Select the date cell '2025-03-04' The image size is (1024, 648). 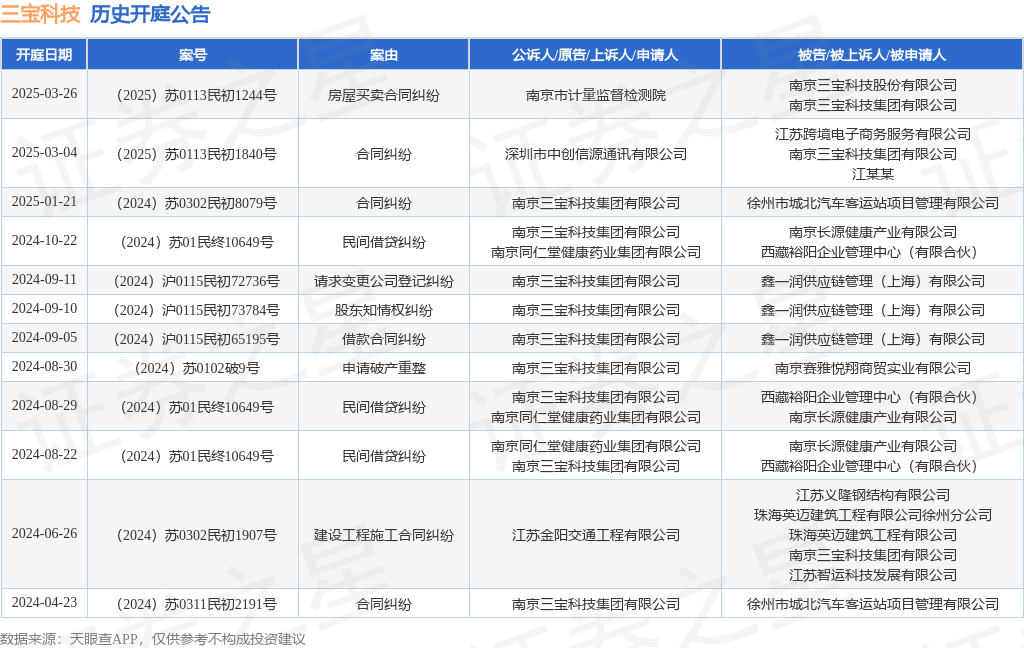click(44, 152)
